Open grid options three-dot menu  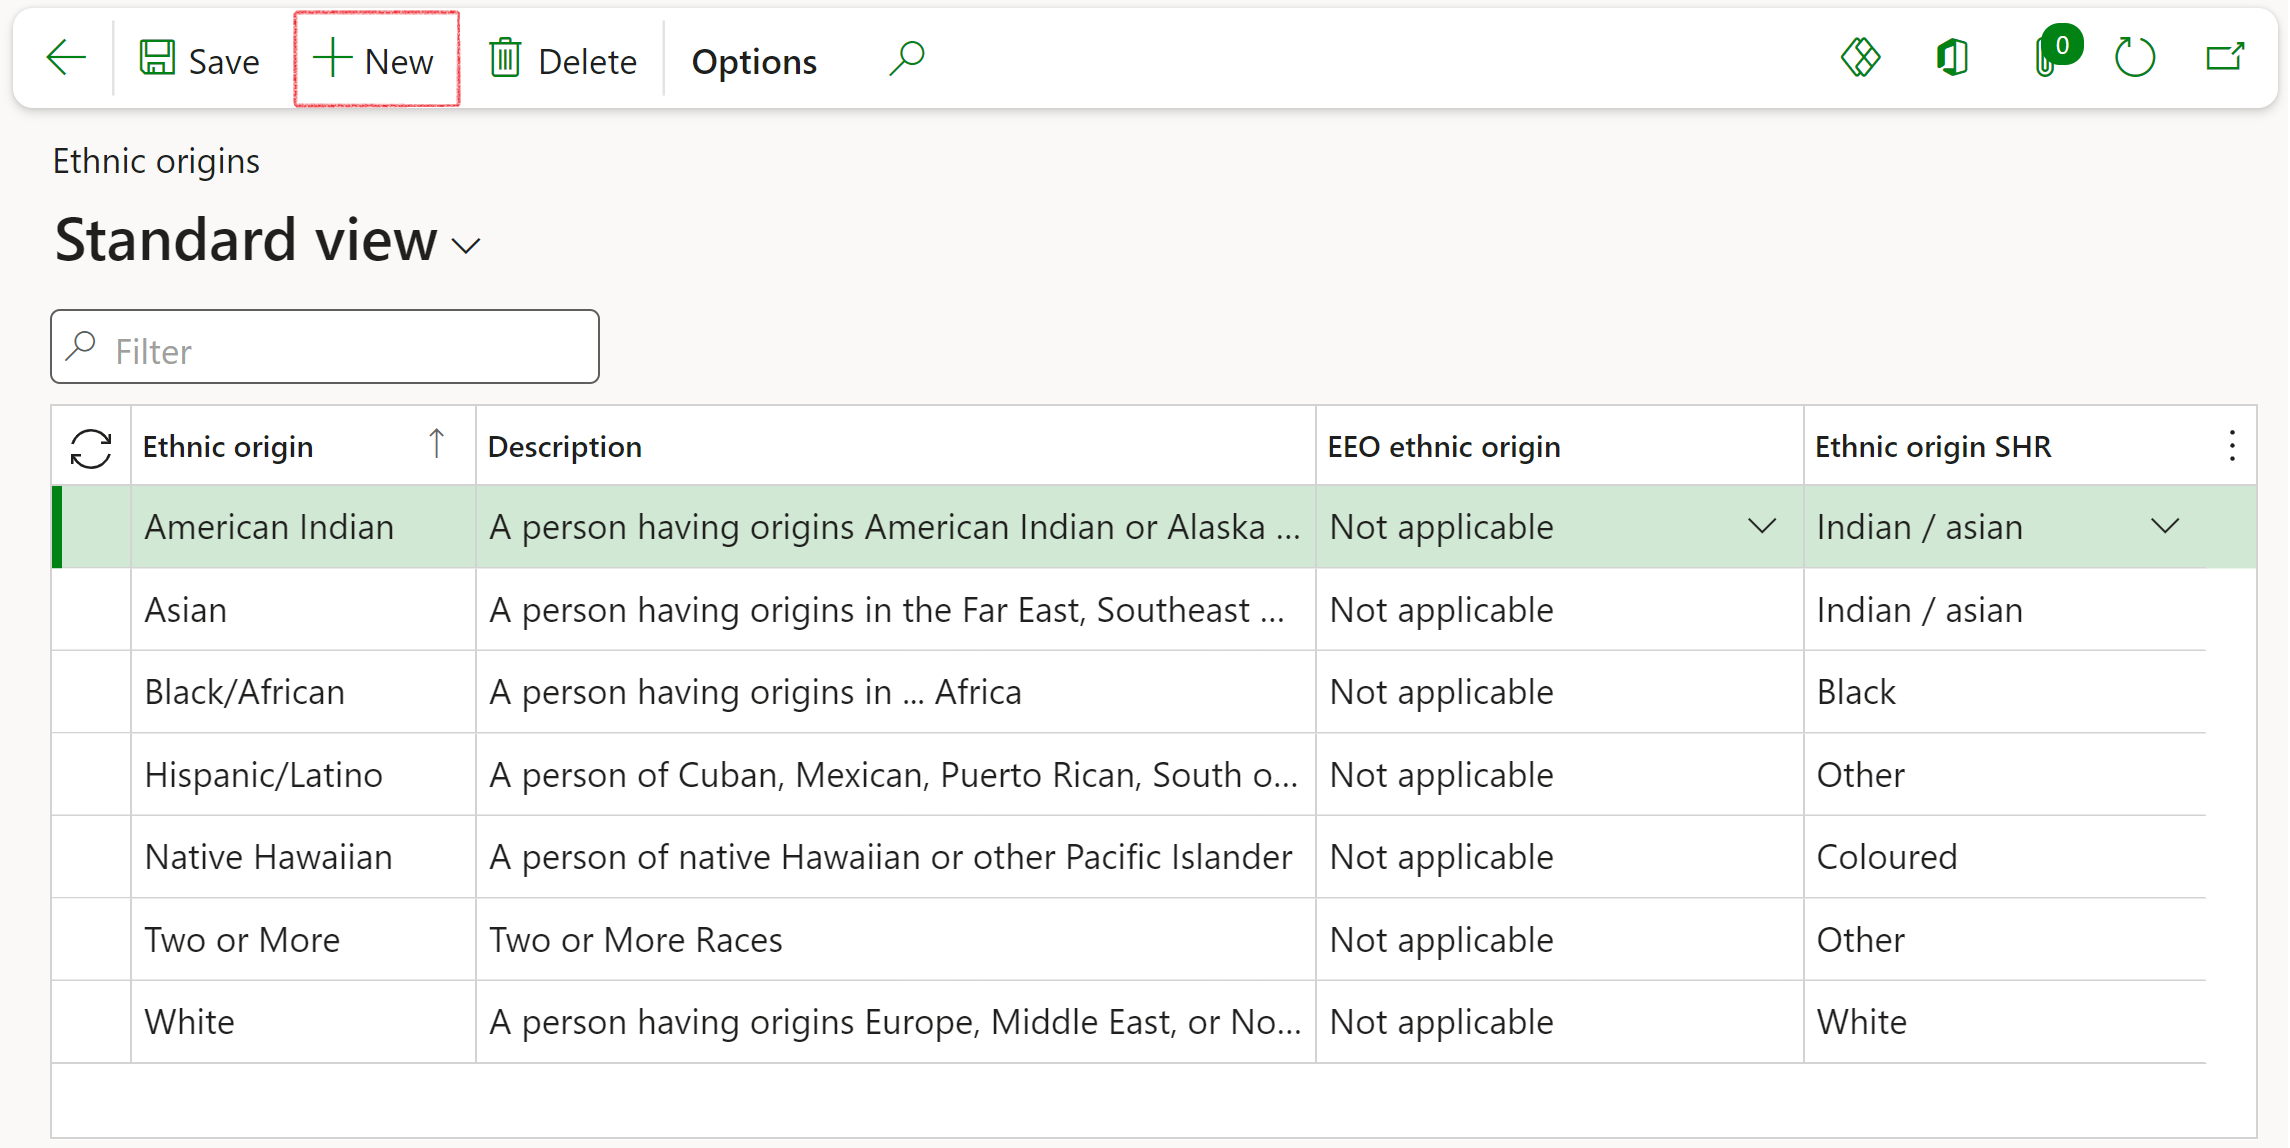coord(2232,446)
